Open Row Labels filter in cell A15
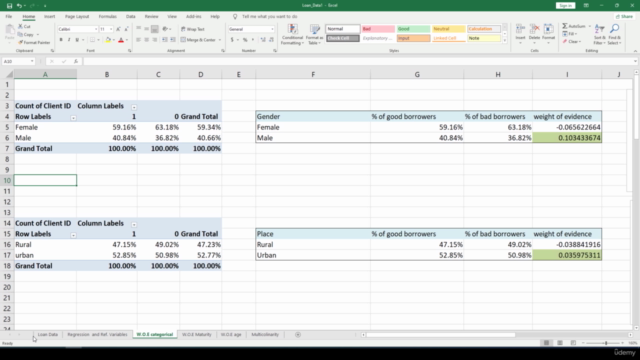 73,236
